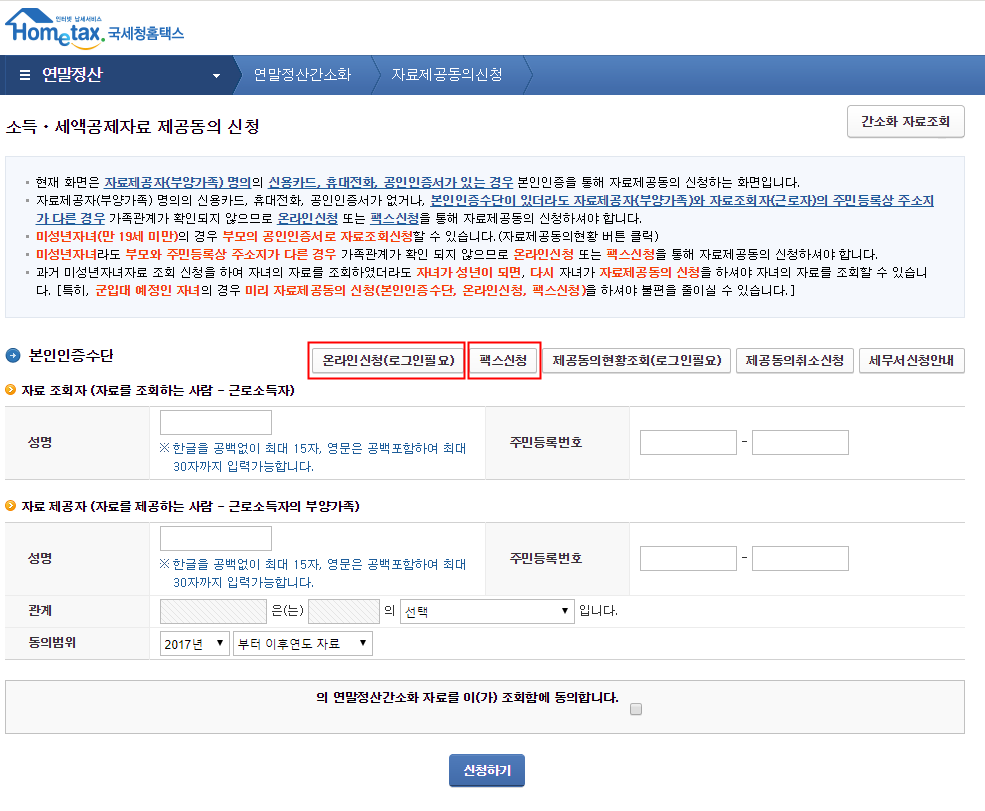Click the 간소화 자료조회 button
The image size is (985, 811).
point(905,121)
